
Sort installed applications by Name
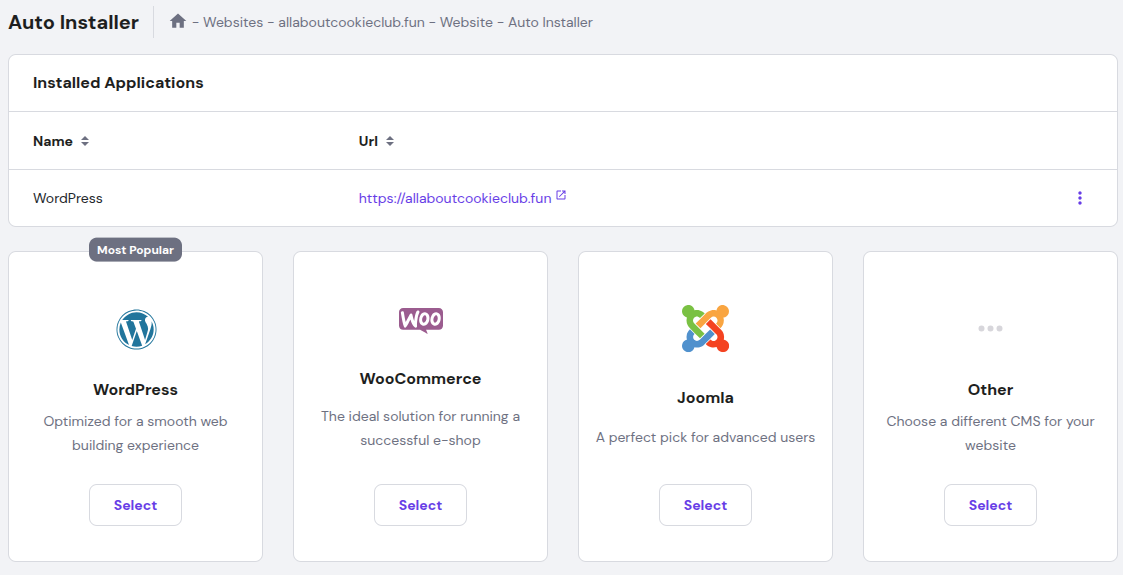[x=85, y=141]
